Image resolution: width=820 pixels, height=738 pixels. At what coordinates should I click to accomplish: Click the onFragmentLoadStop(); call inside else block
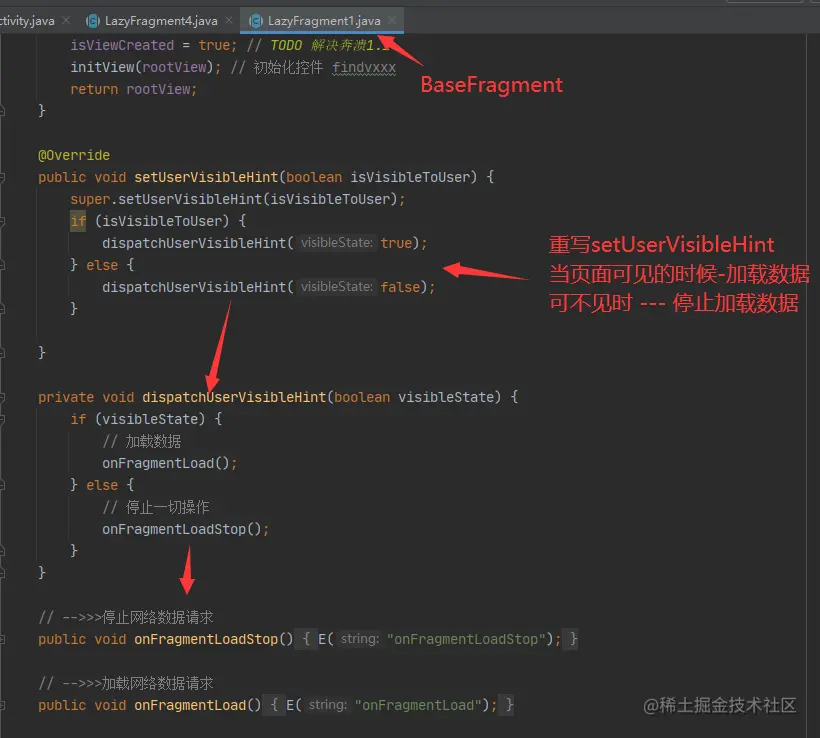tap(186, 529)
